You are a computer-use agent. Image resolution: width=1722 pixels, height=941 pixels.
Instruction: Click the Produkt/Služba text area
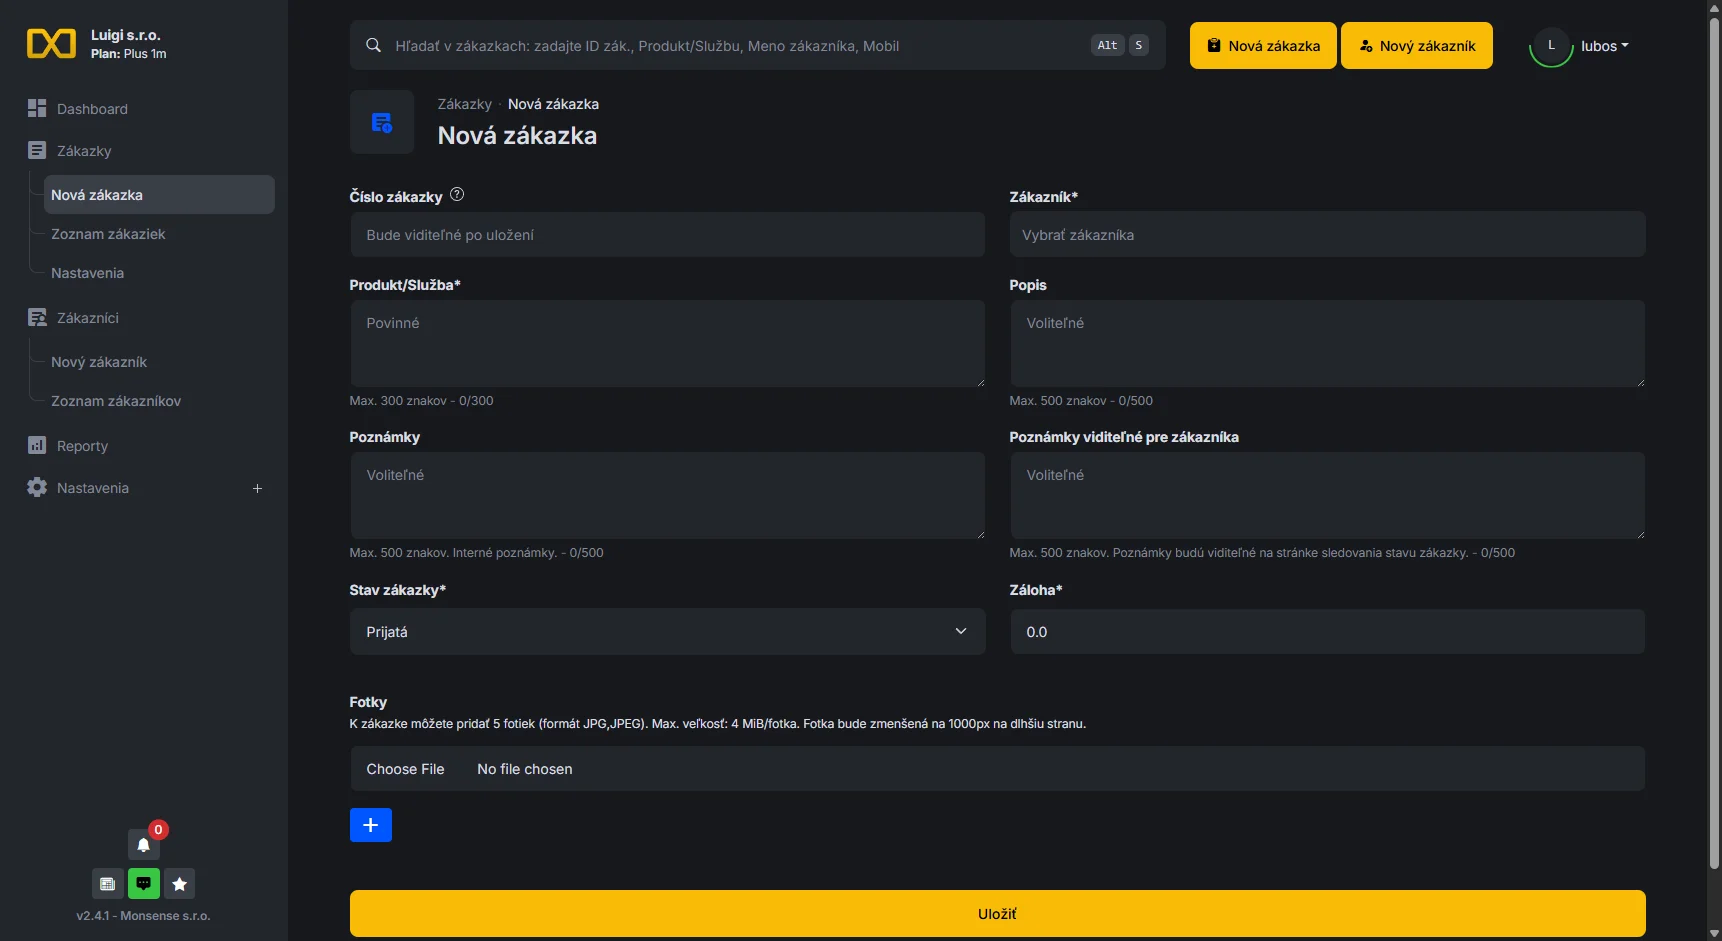[667, 344]
